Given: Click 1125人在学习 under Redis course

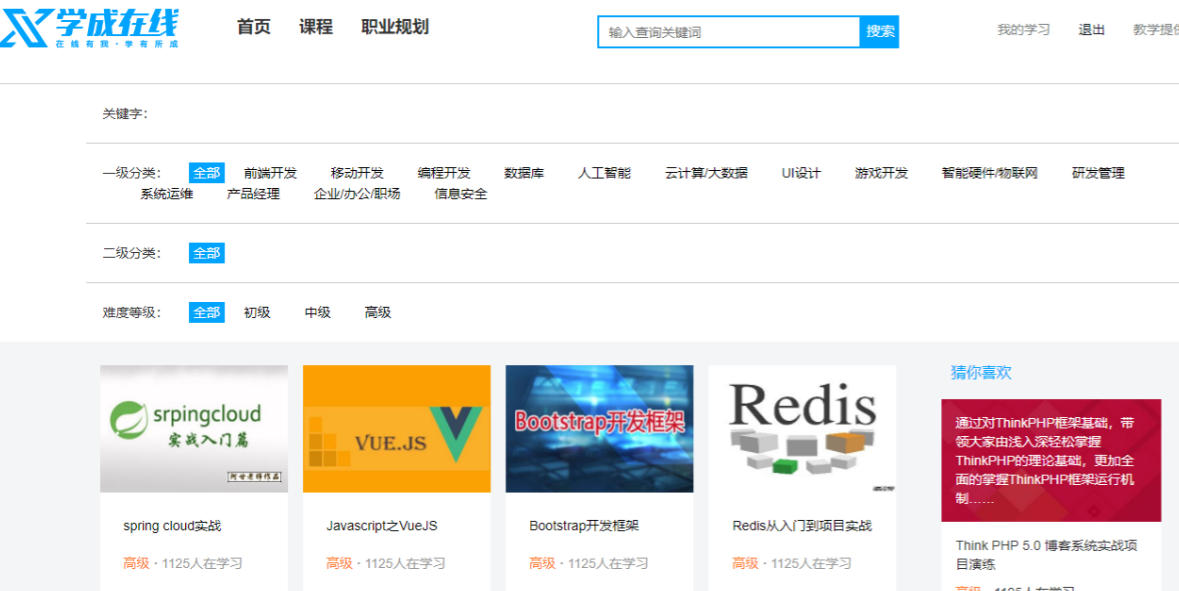Looking at the screenshot, I should tap(811, 563).
